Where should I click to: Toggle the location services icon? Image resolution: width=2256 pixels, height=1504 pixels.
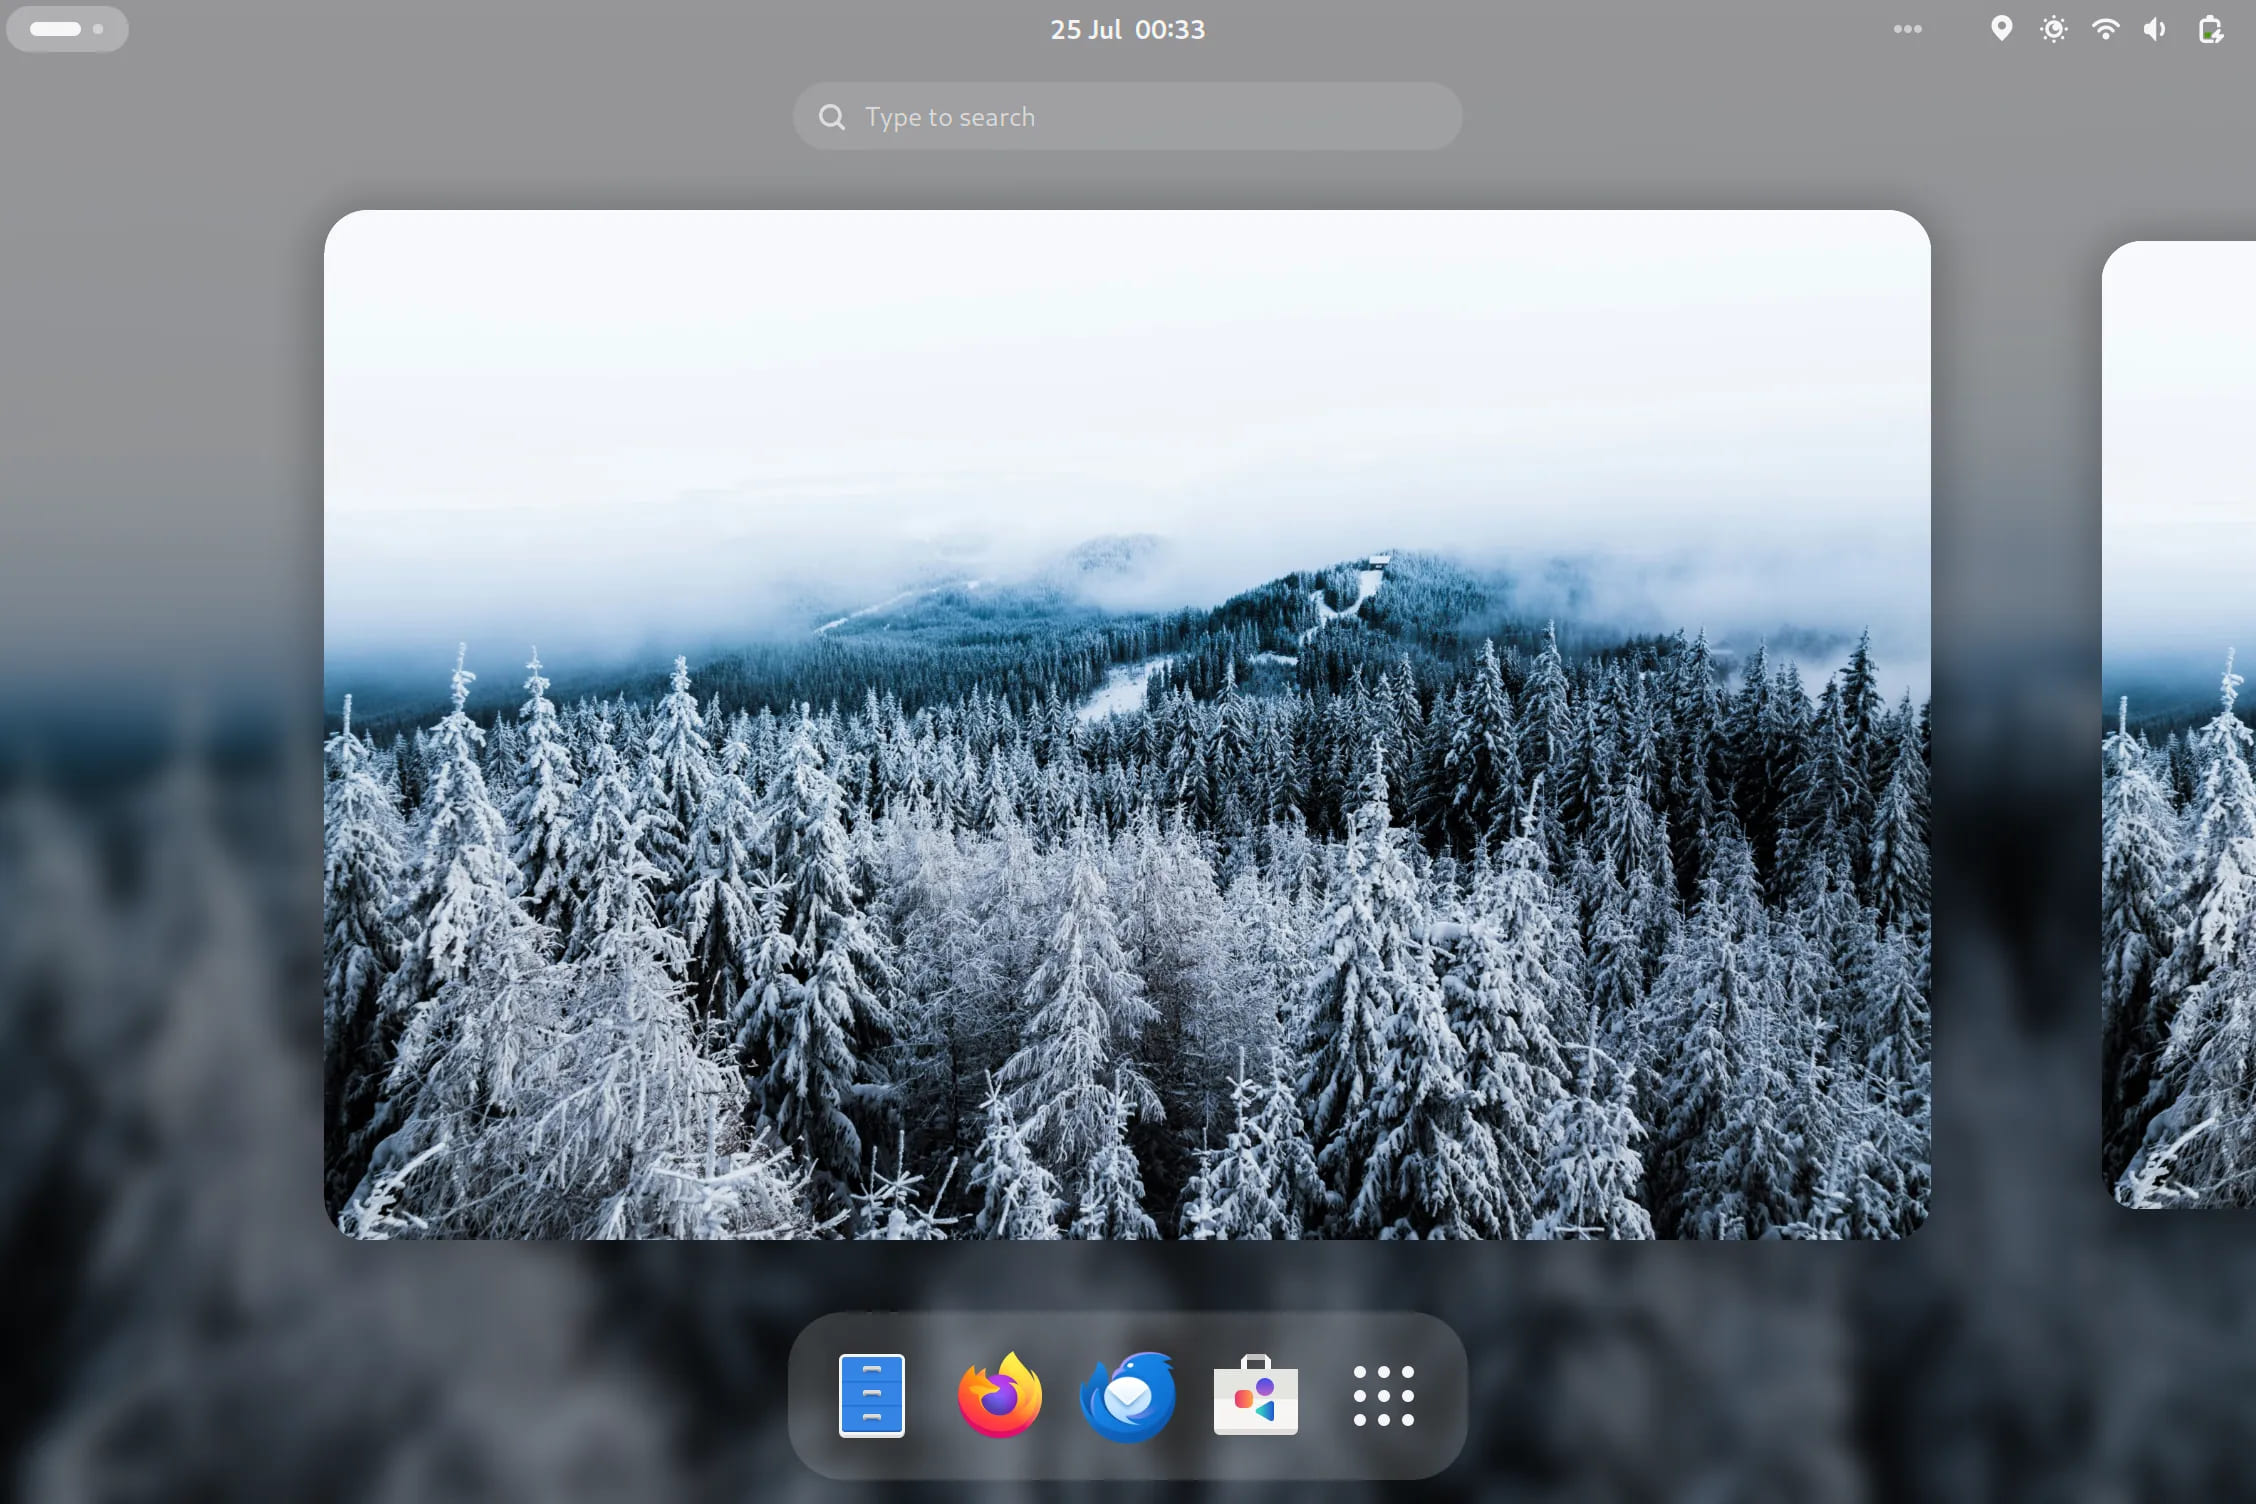2001,29
